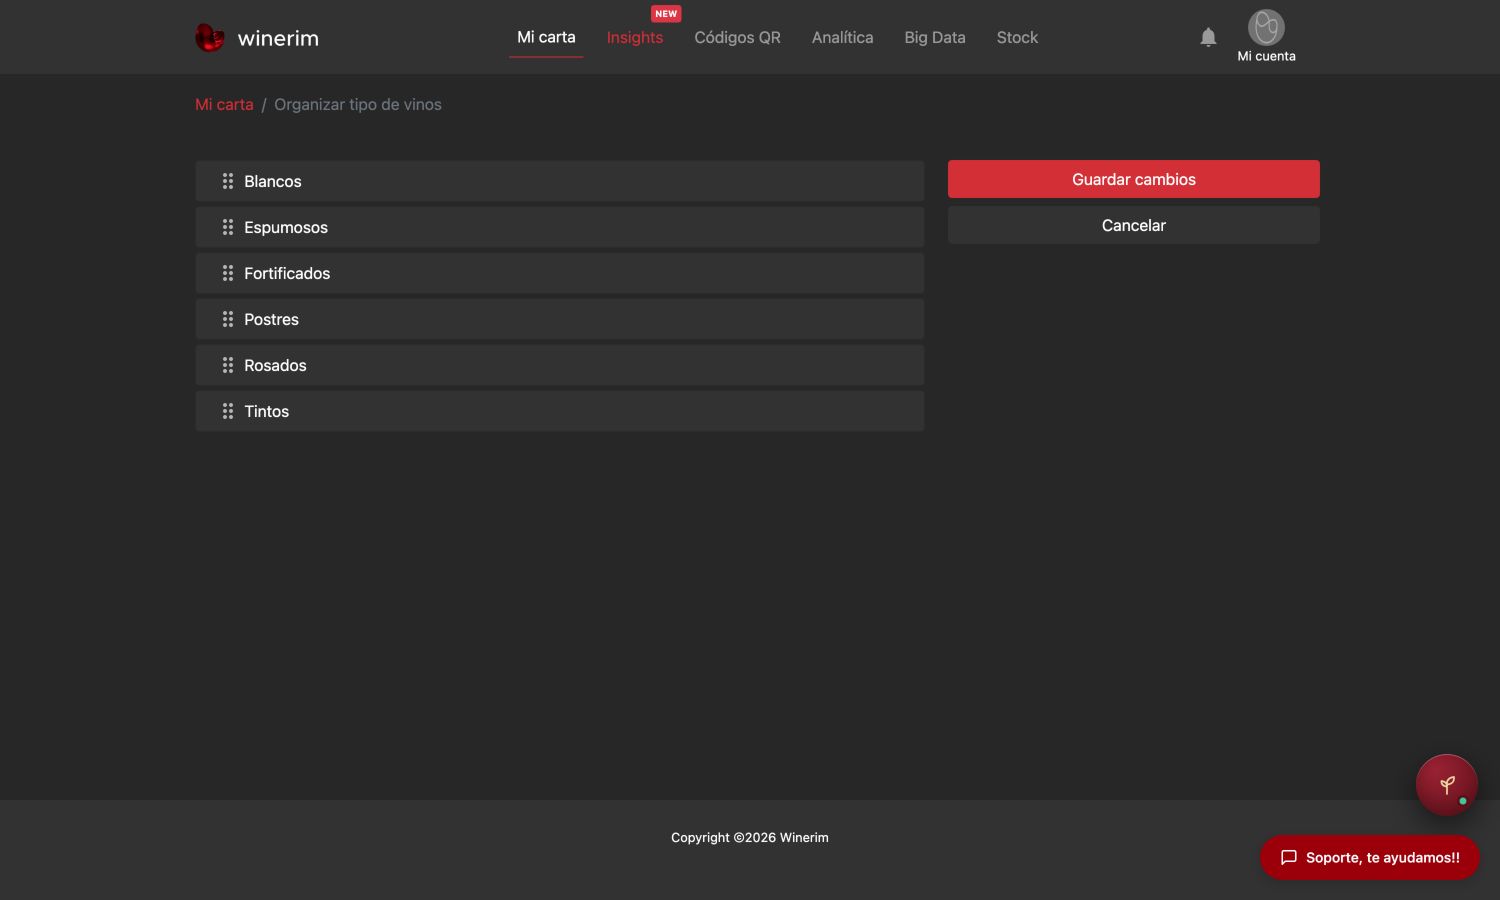The width and height of the screenshot is (1500, 900).
Task: Click the drag handle beside Tintos
Action: coord(228,411)
